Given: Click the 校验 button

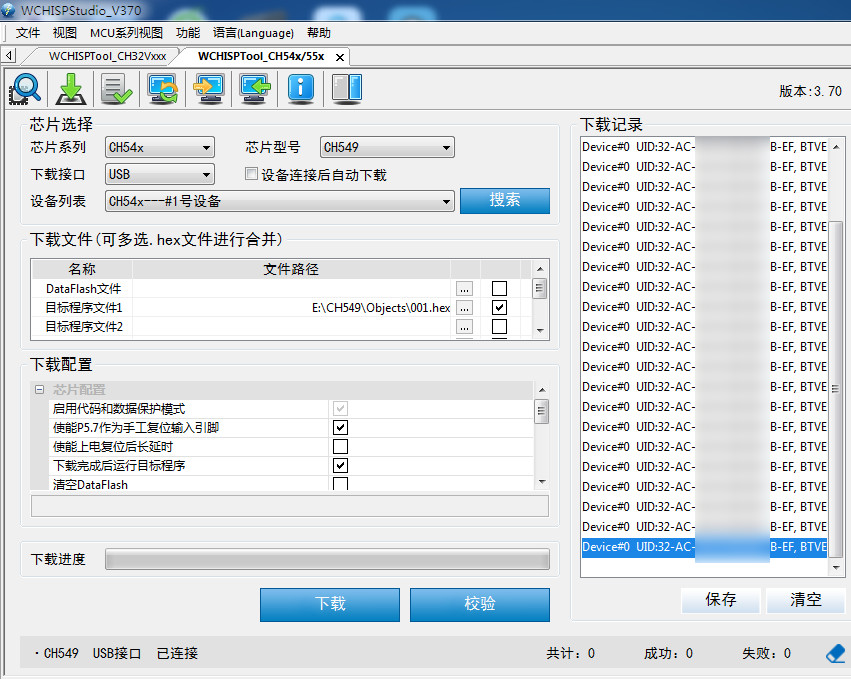Looking at the screenshot, I should point(480,604).
